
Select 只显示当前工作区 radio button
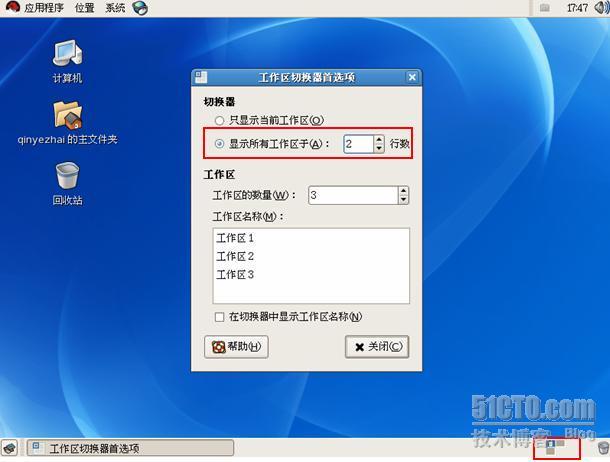[x=219, y=121]
